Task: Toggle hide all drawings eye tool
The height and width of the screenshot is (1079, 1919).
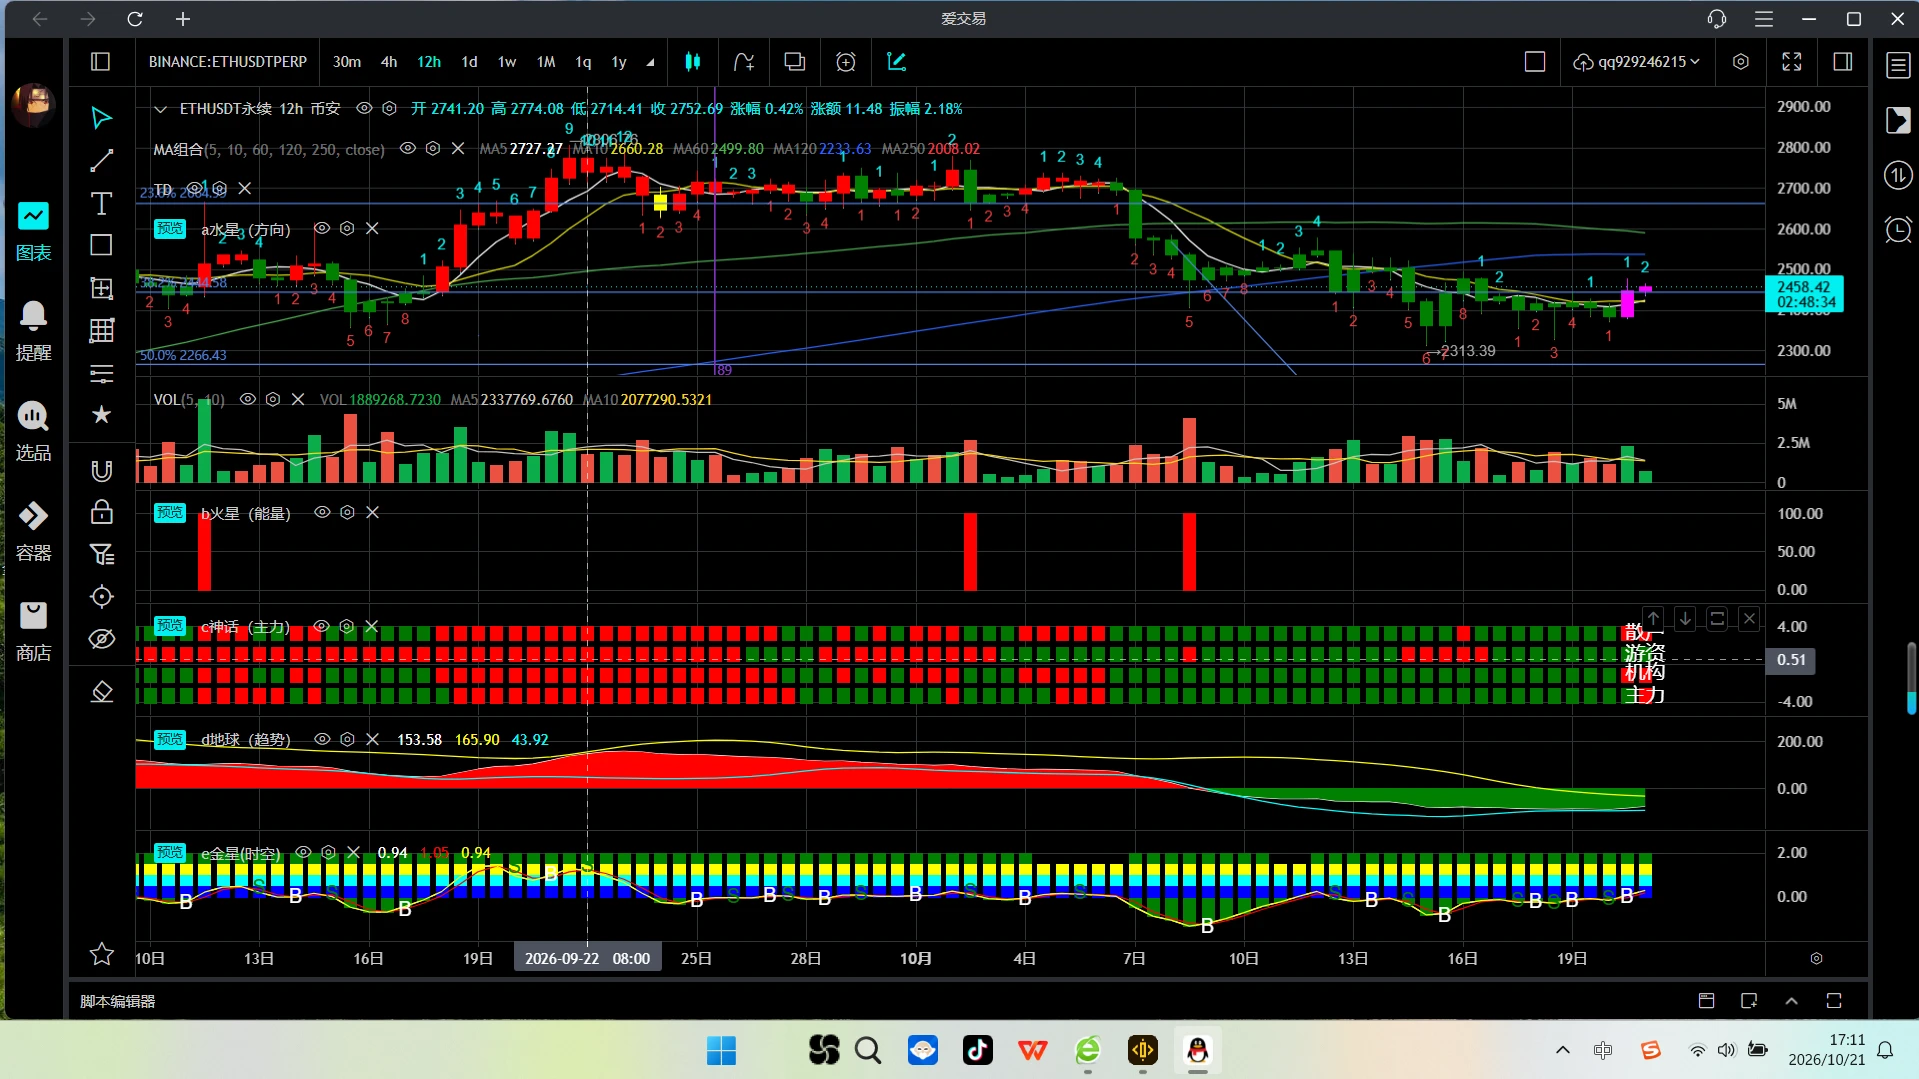Action: coord(101,639)
